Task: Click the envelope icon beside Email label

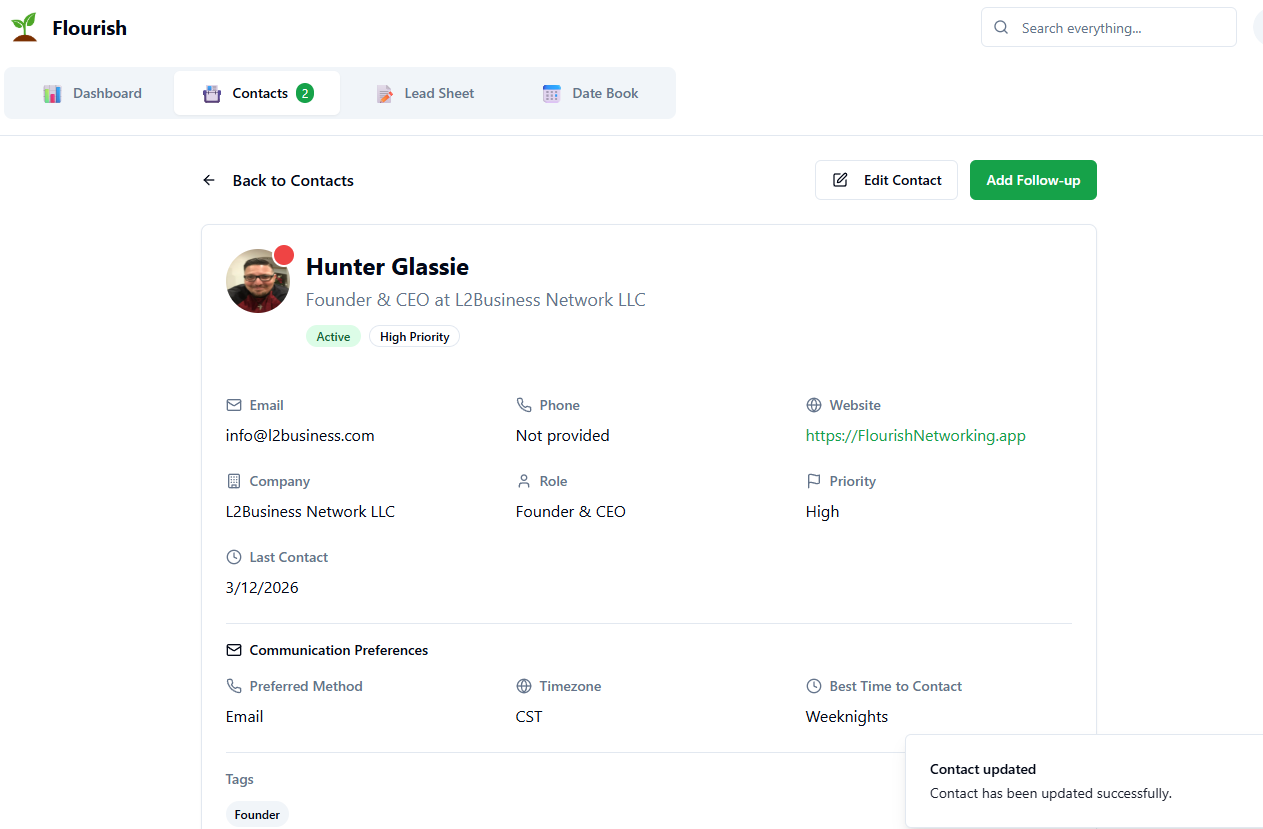Action: tap(234, 405)
